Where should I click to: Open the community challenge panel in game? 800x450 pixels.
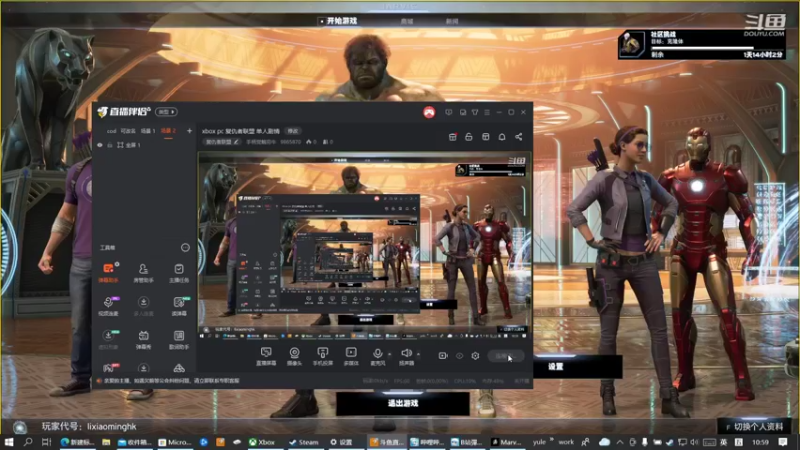(702, 44)
